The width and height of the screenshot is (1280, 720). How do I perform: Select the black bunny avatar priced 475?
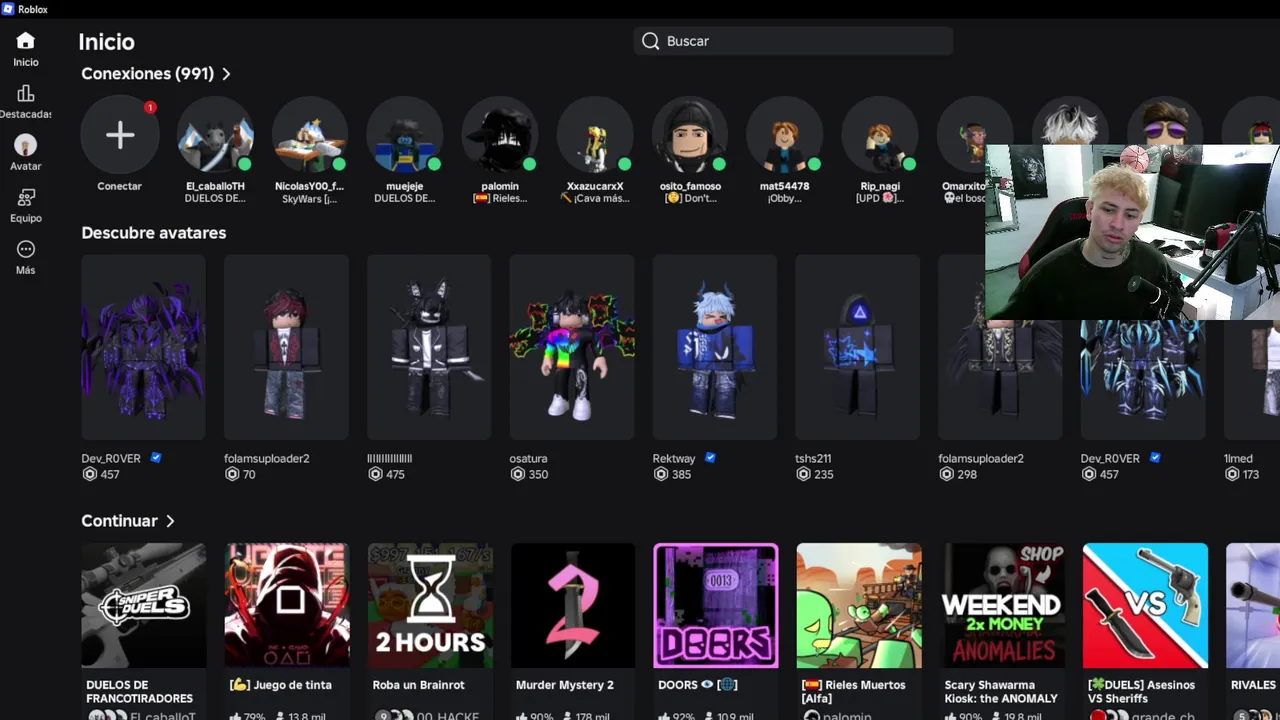(429, 347)
